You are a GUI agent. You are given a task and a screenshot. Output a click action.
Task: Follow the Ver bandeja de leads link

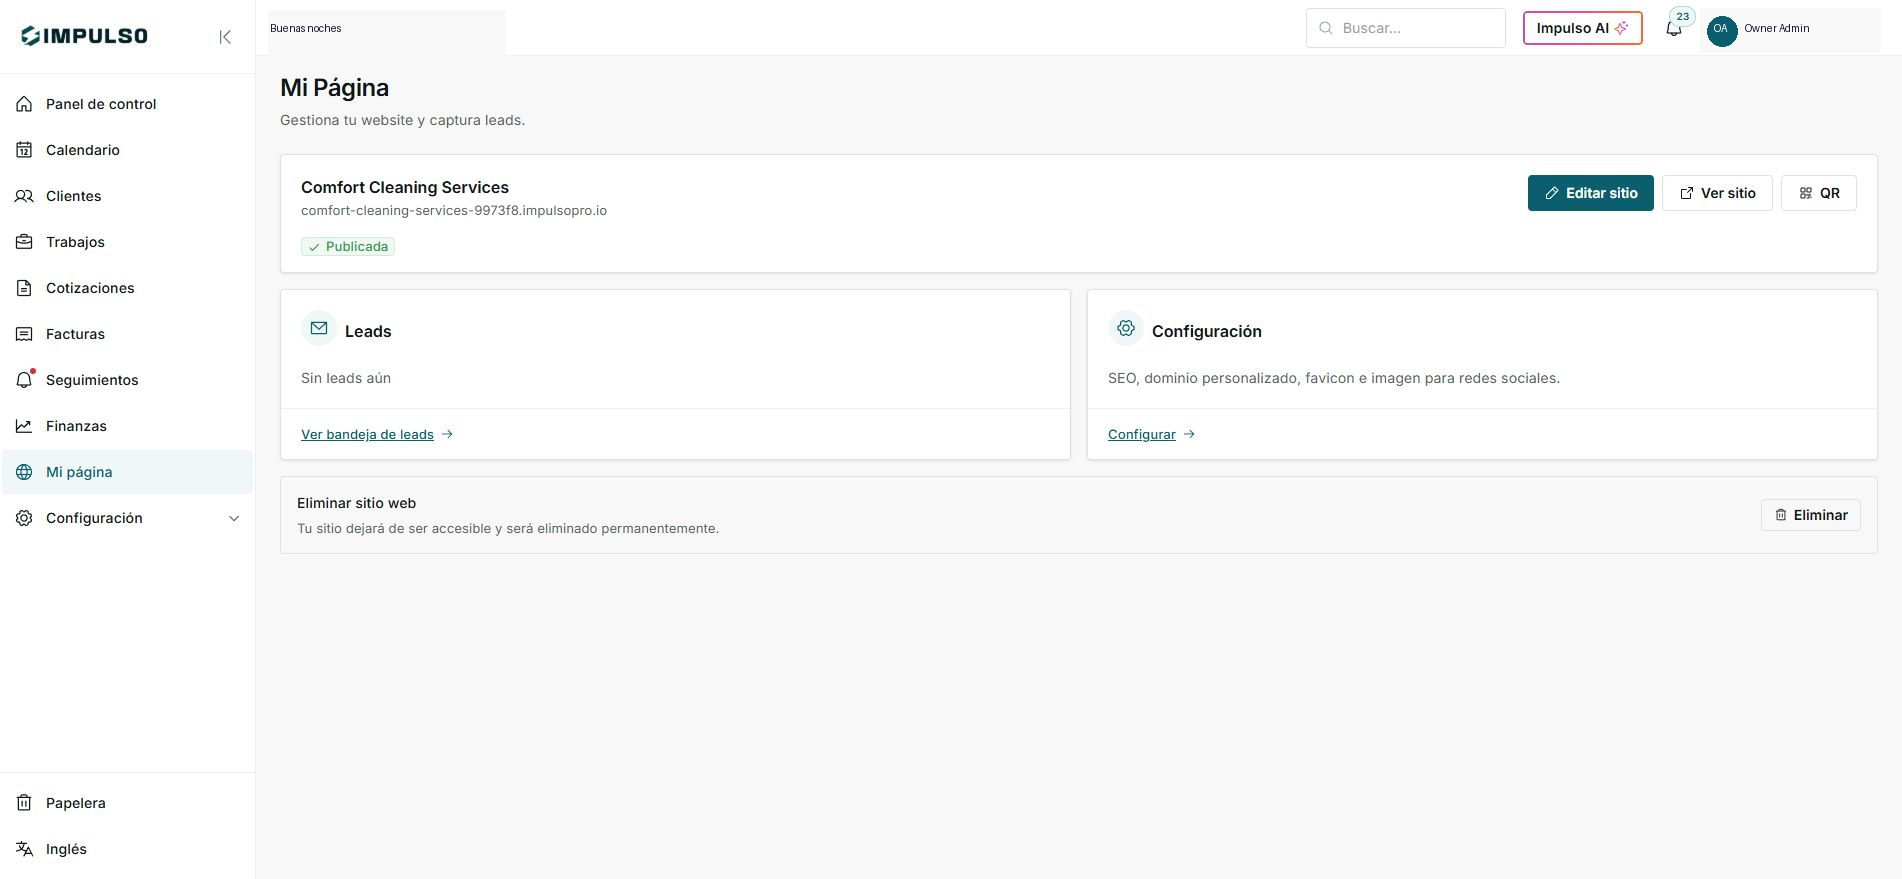[x=367, y=434]
